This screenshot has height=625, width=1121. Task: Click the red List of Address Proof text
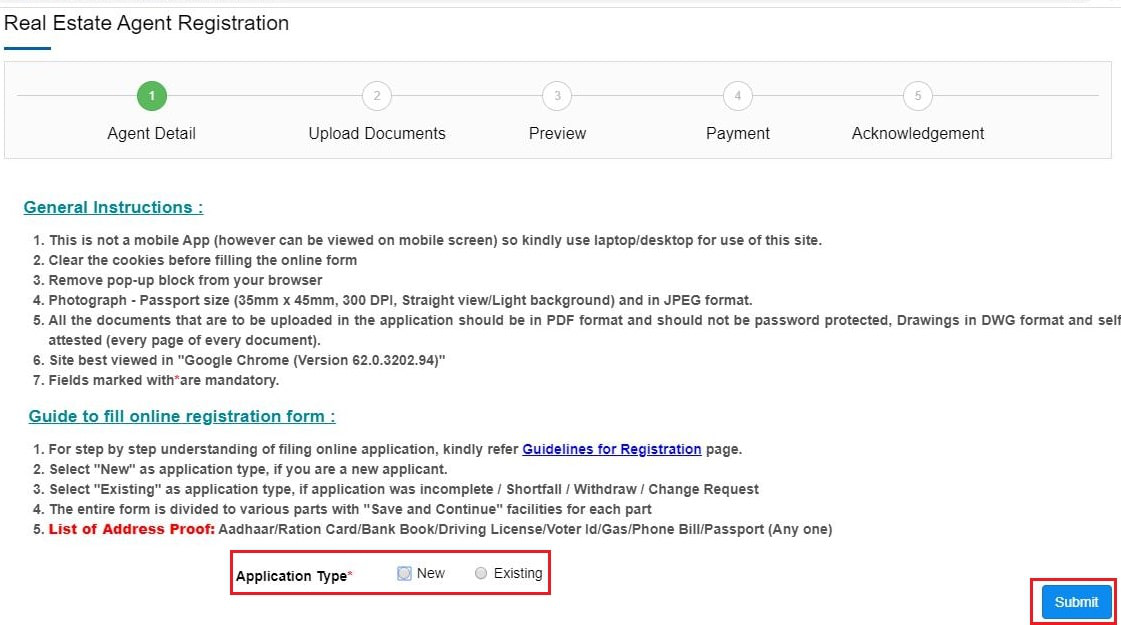click(x=132, y=529)
